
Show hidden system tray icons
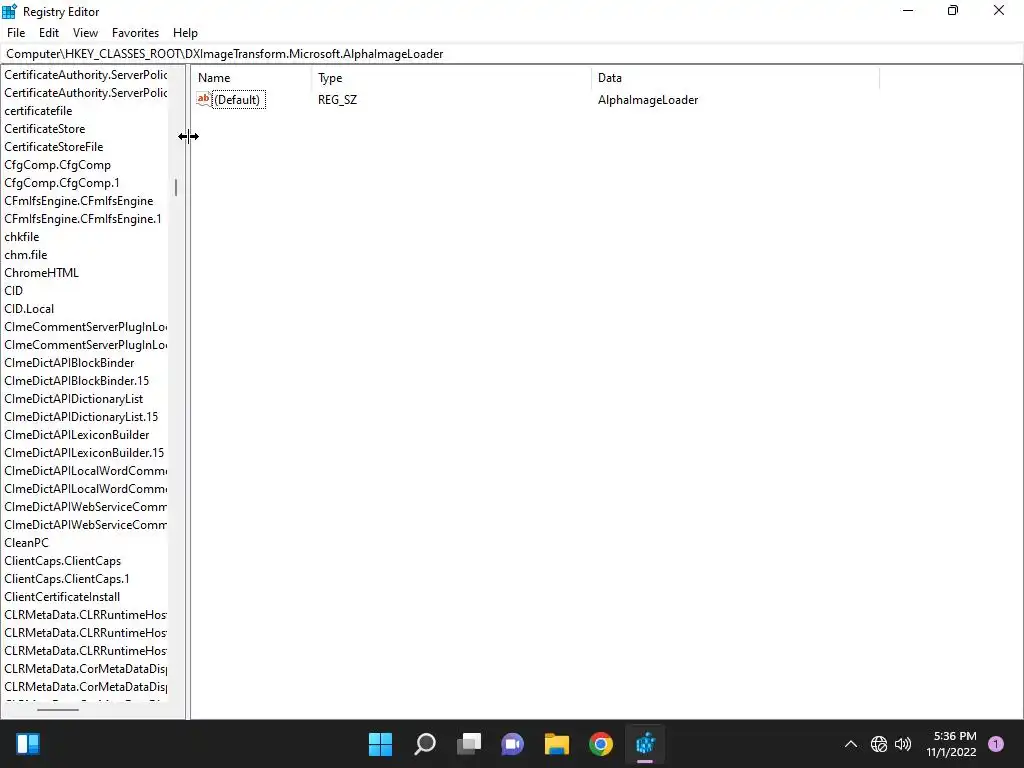coord(851,744)
